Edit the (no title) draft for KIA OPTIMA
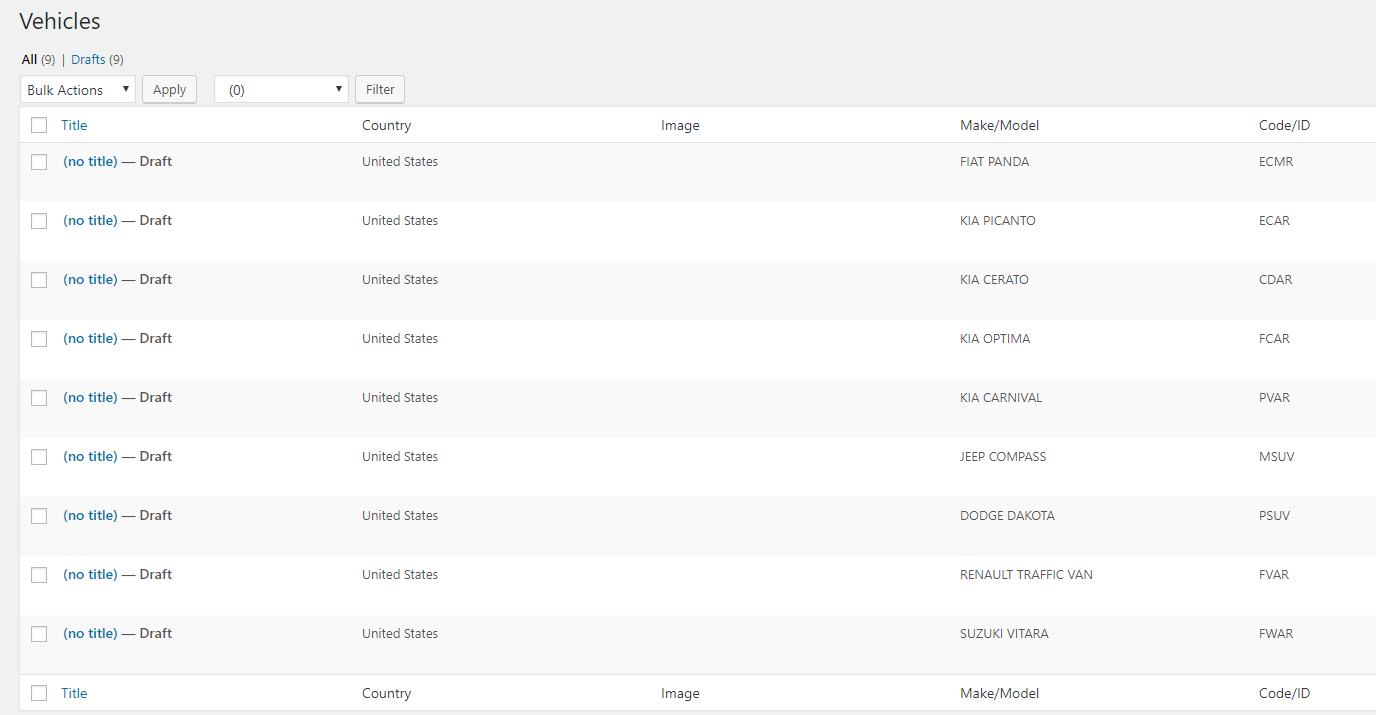1376x715 pixels. pos(90,338)
